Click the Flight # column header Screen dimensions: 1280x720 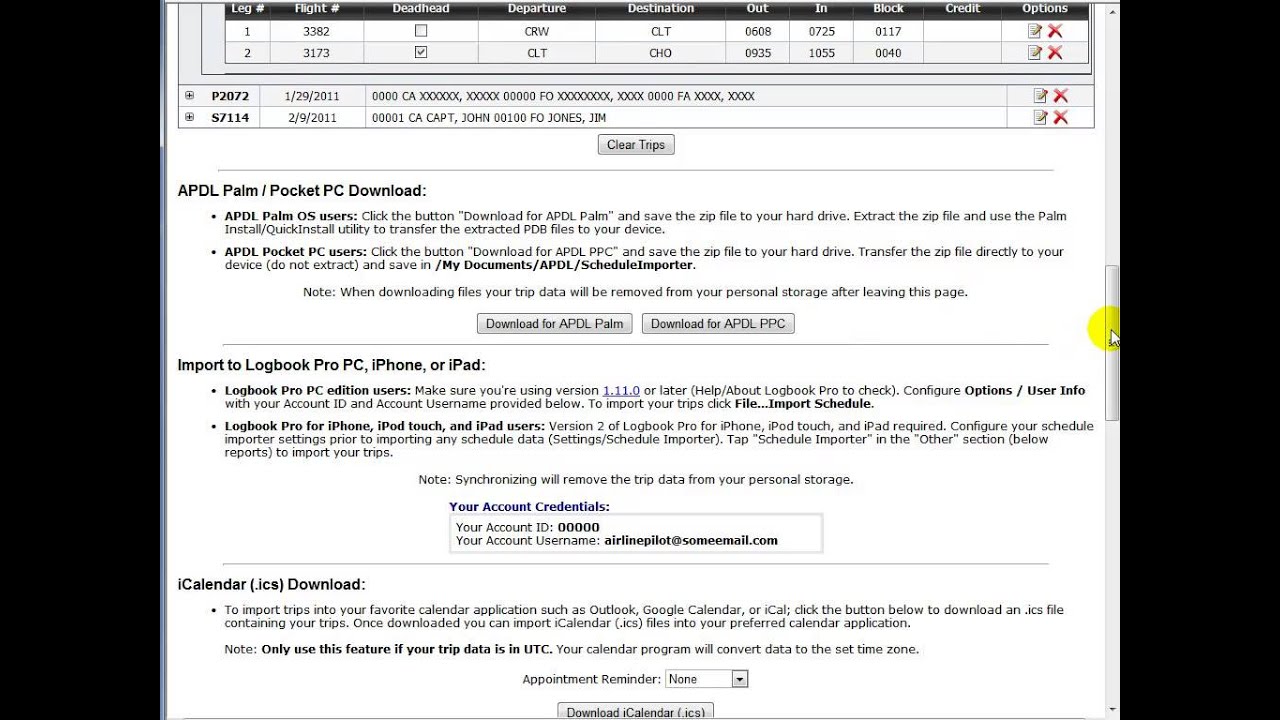[317, 8]
